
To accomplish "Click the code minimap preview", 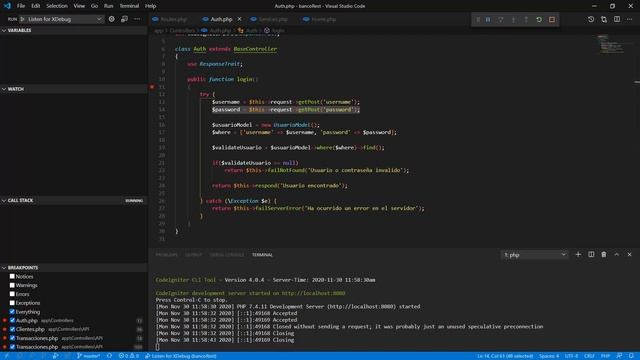I will coord(611,44).
